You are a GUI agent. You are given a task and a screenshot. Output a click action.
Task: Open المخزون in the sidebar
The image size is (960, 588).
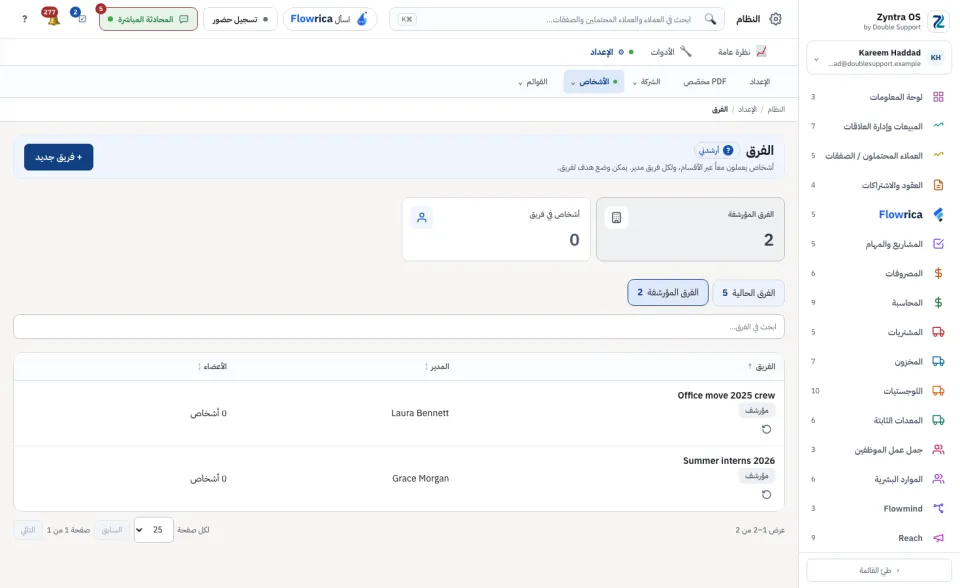click(879, 361)
